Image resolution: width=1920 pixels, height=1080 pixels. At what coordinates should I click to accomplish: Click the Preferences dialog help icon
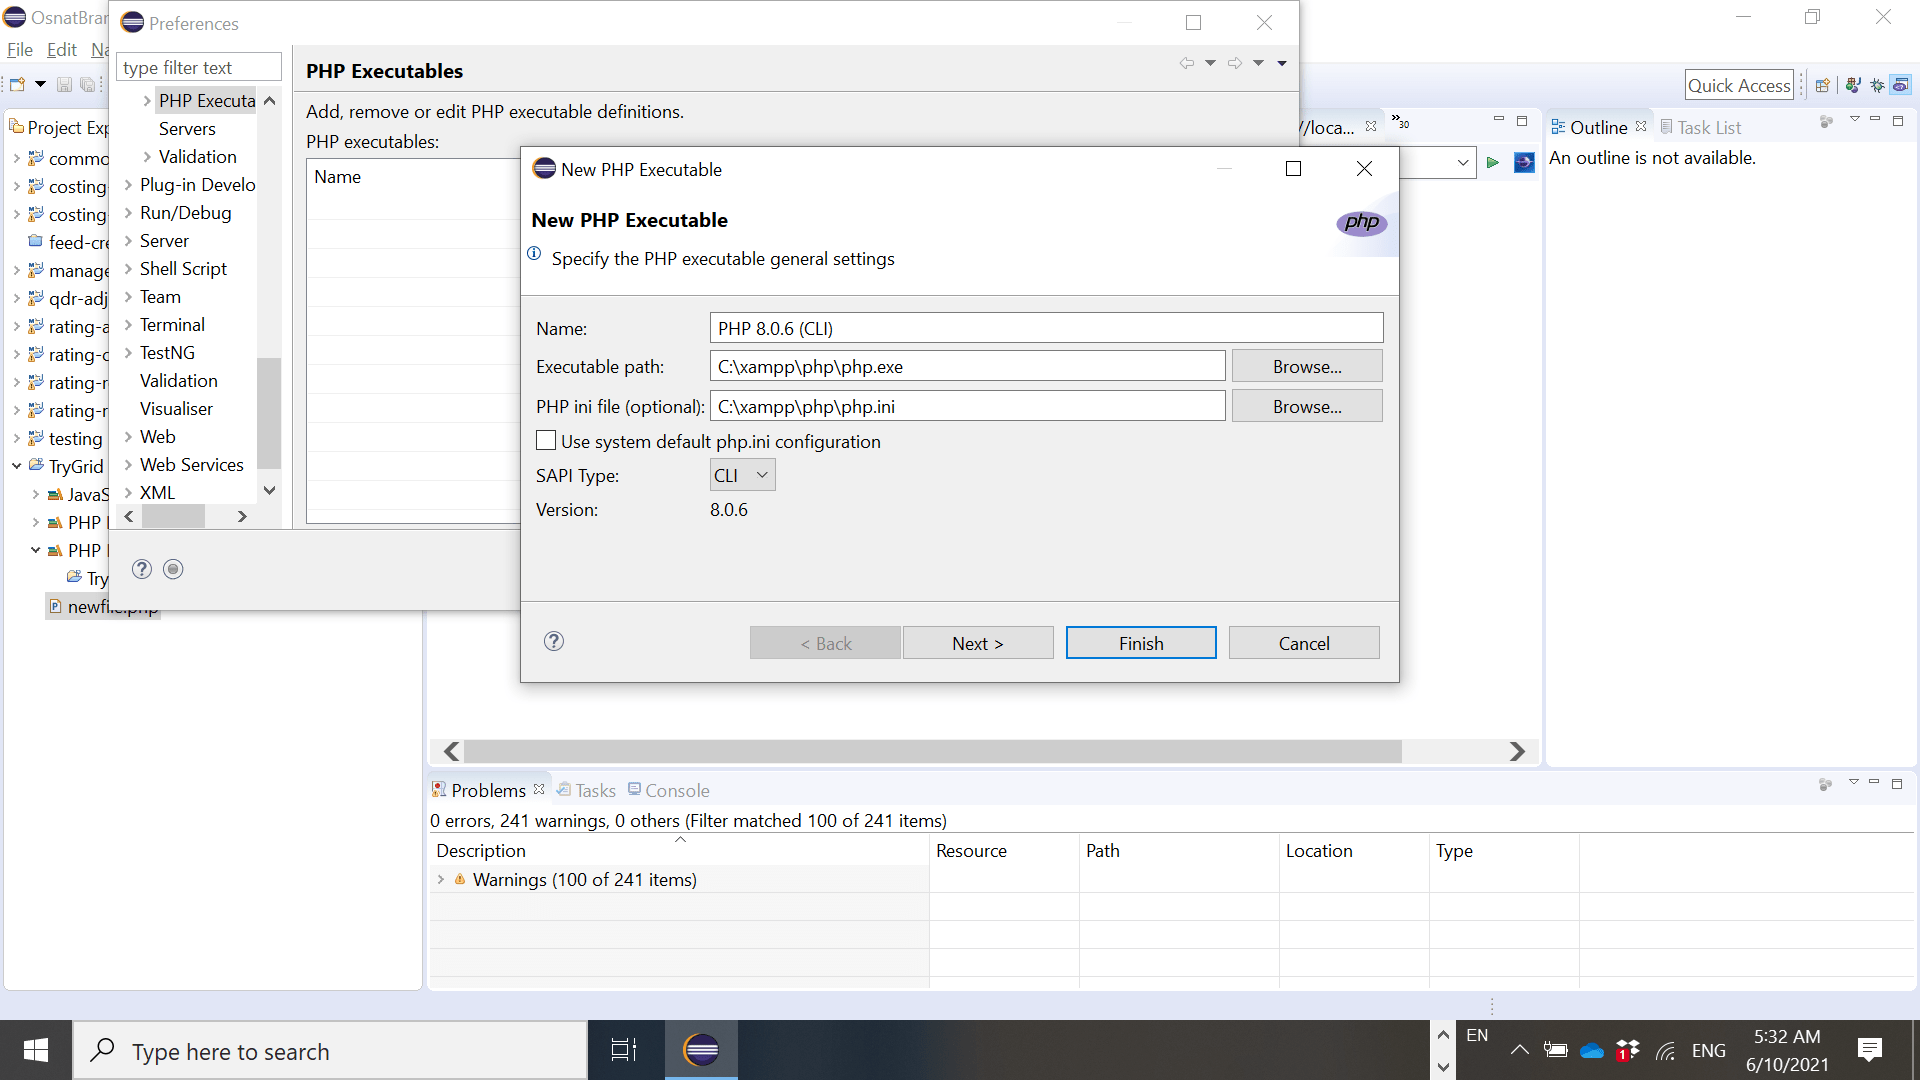tap(142, 569)
